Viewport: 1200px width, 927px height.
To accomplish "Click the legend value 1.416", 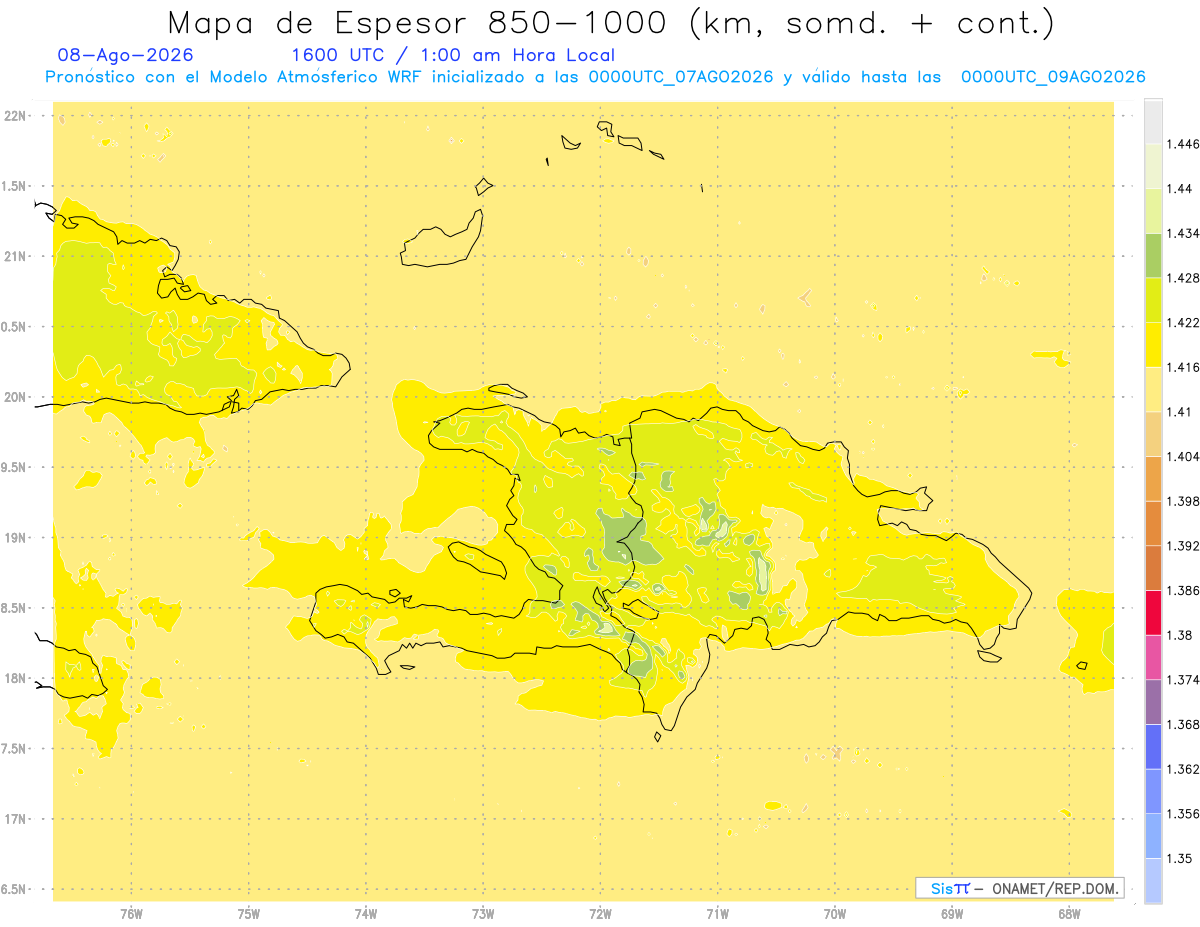I will pyautogui.click(x=1185, y=367).
